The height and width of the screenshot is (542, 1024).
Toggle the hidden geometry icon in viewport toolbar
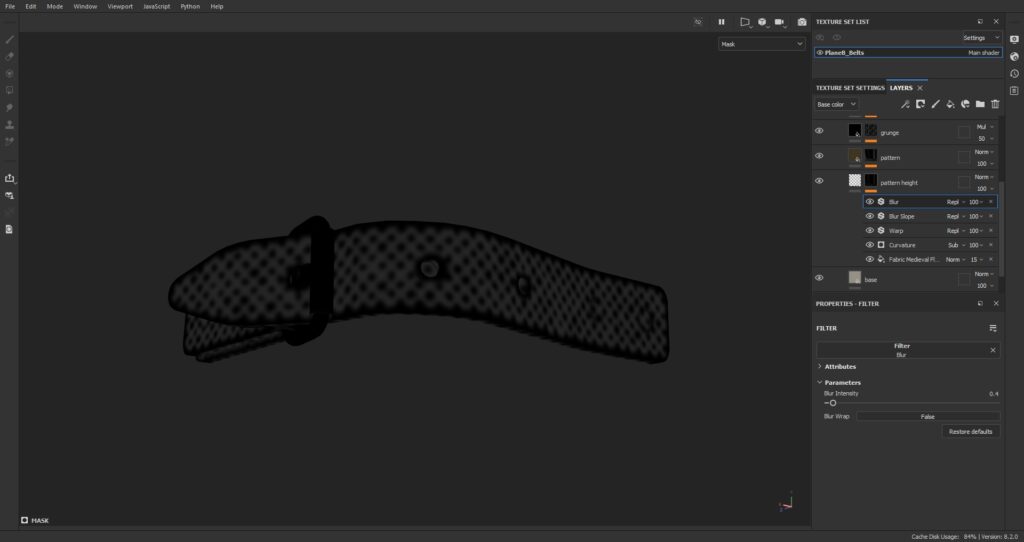click(698, 22)
